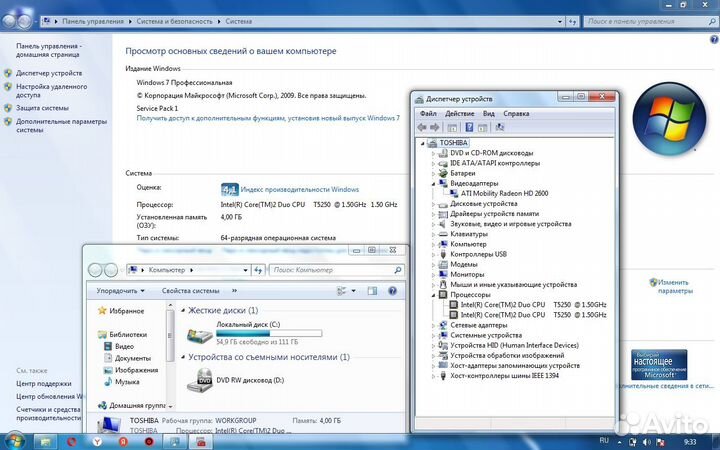Show more Explorer toolbar commands via » chevron

[x=234, y=291]
